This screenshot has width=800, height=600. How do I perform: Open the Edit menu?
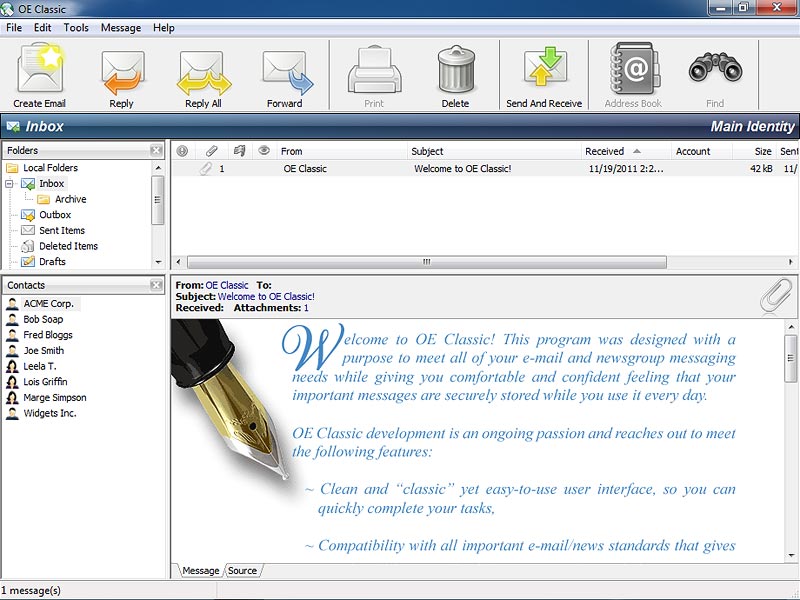tap(42, 28)
